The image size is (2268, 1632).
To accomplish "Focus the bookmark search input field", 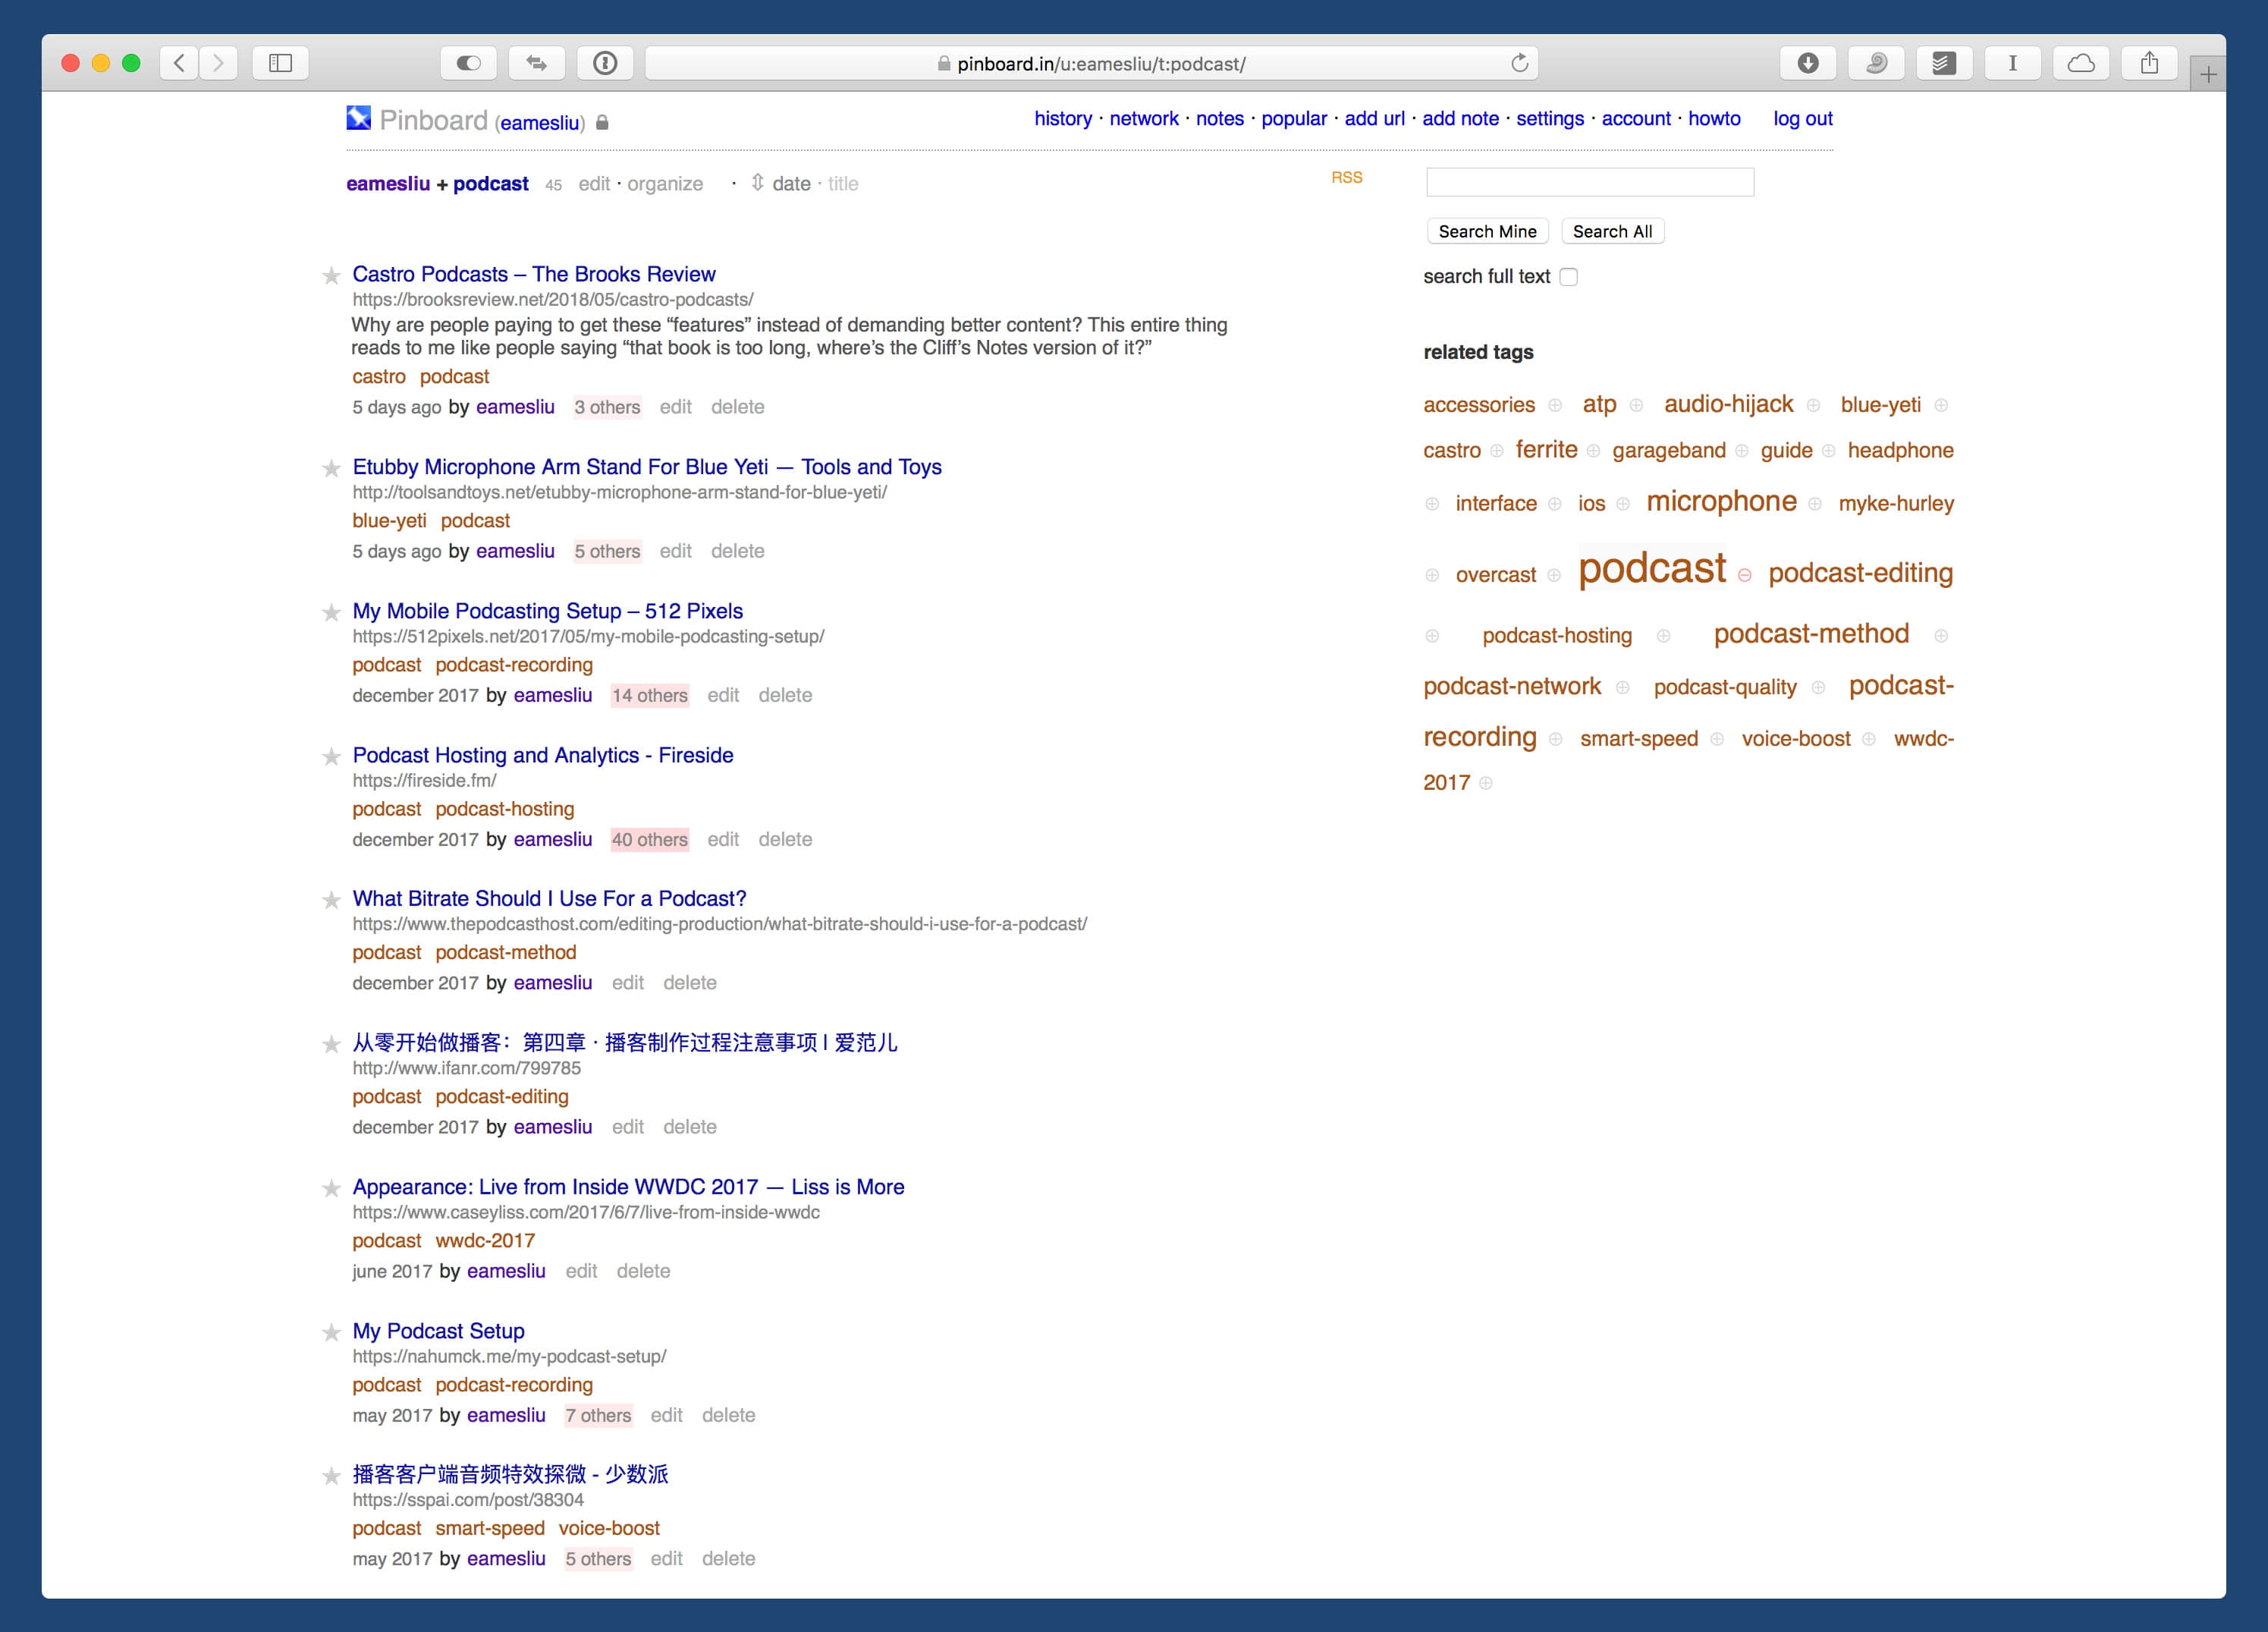I will coord(1589,182).
